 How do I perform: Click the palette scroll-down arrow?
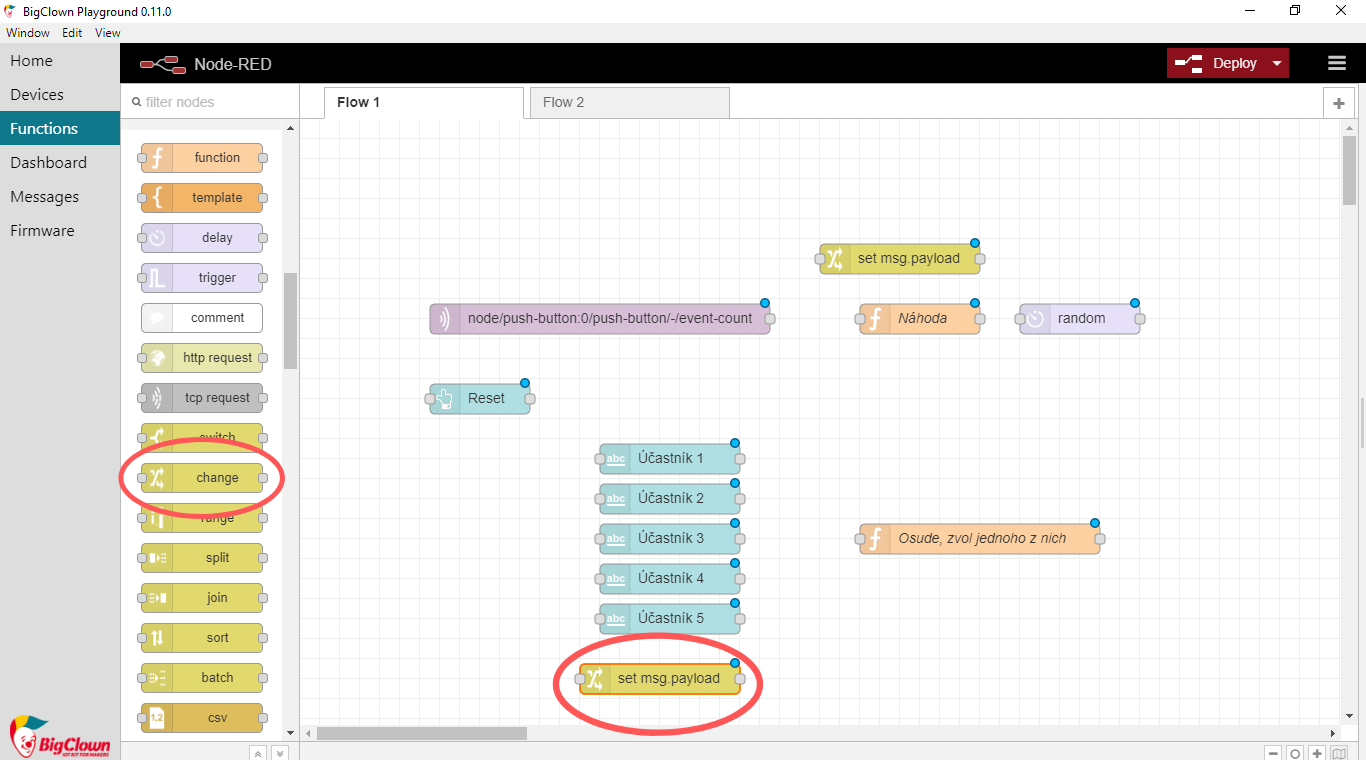[291, 732]
